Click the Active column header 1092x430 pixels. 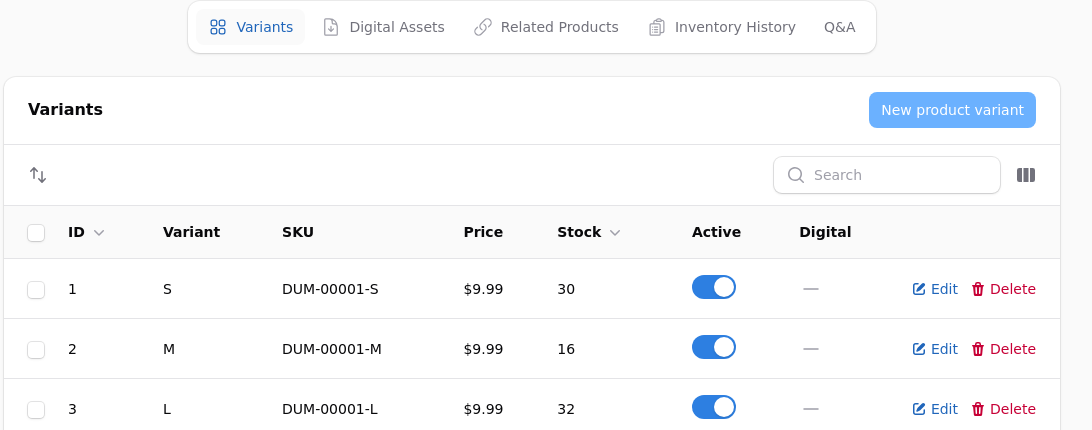tap(716, 232)
